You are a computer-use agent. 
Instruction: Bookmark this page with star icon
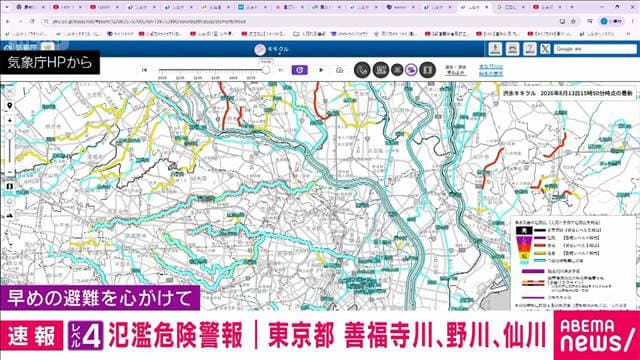(x=573, y=21)
